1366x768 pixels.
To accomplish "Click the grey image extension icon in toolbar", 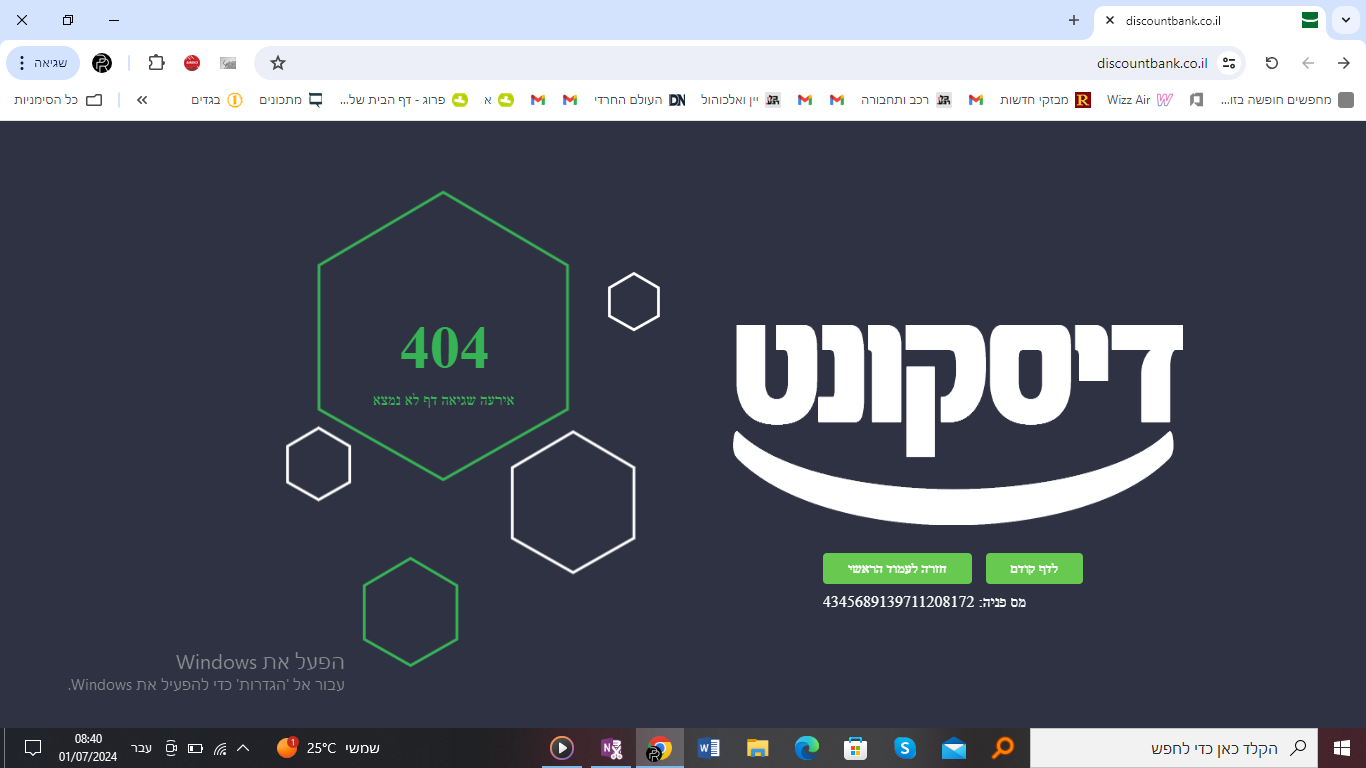I will (x=228, y=63).
